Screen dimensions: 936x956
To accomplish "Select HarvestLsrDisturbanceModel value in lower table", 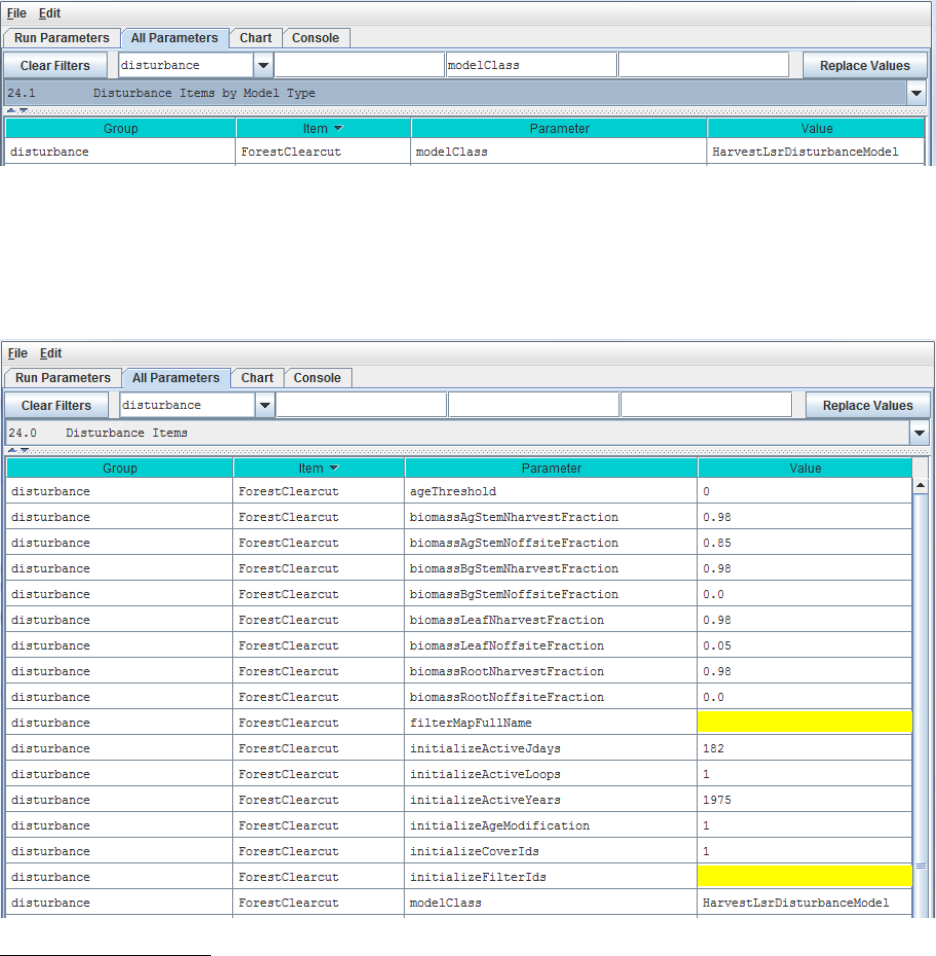I will (x=805, y=902).
